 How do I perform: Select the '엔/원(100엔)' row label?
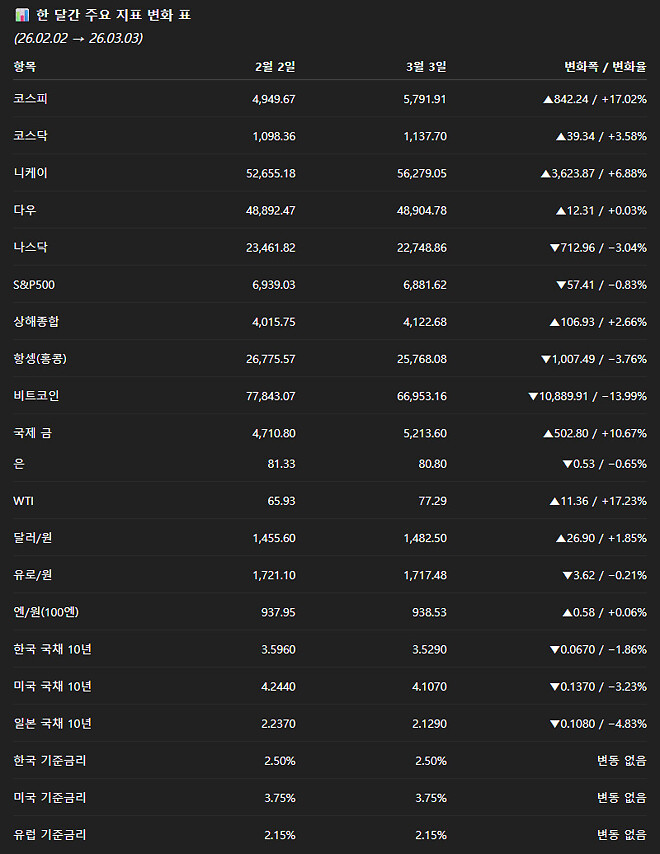[46, 612]
